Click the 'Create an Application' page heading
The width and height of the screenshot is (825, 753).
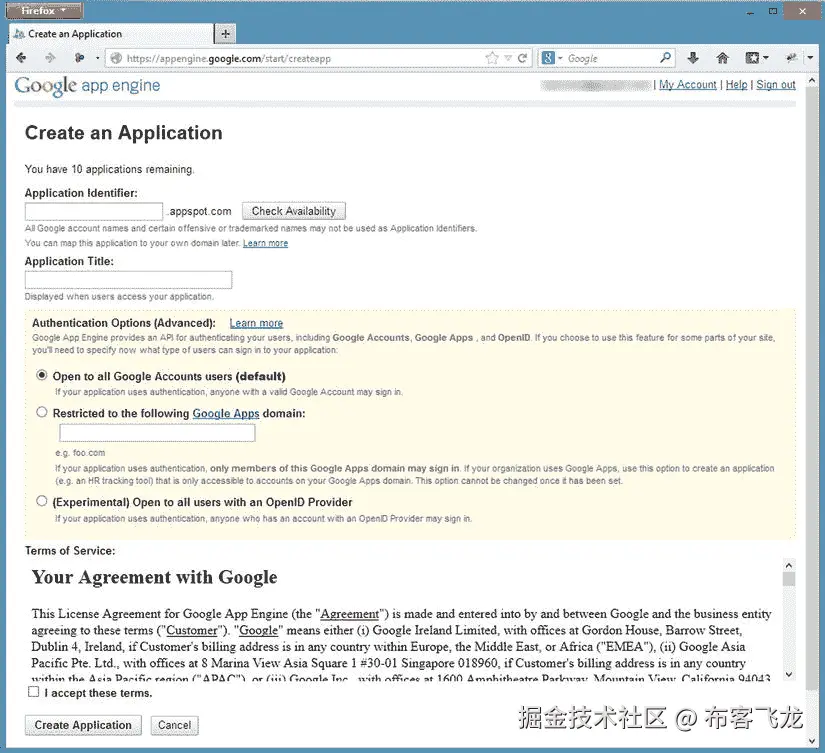coord(124,133)
